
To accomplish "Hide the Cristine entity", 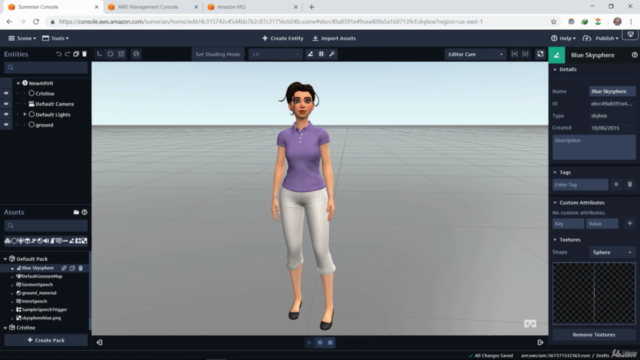I will (6, 93).
